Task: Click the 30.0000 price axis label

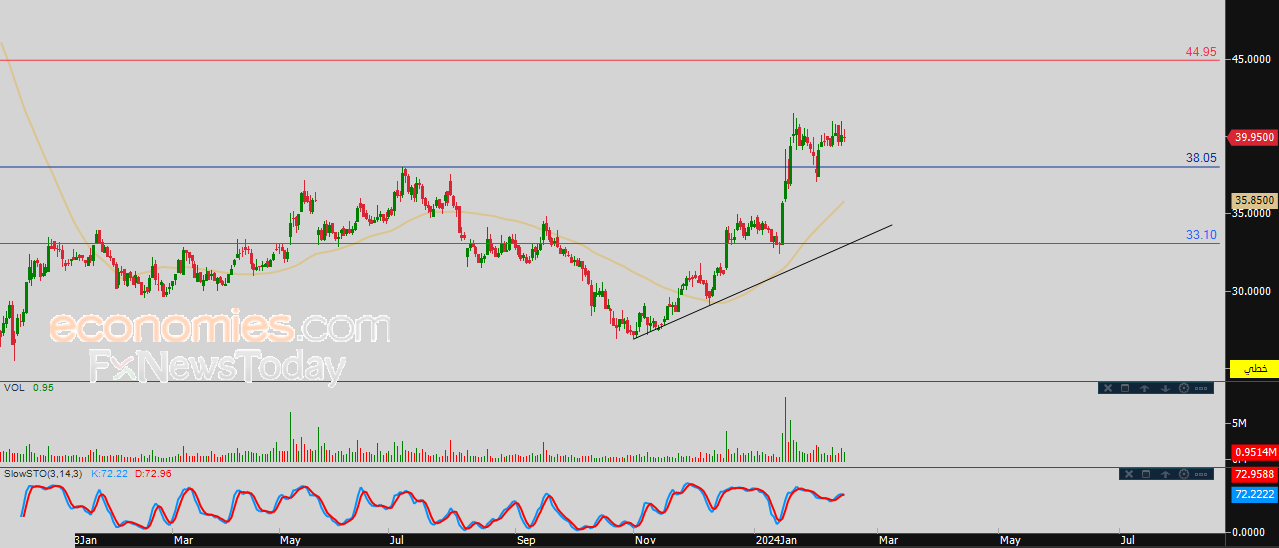Action: (1254, 292)
